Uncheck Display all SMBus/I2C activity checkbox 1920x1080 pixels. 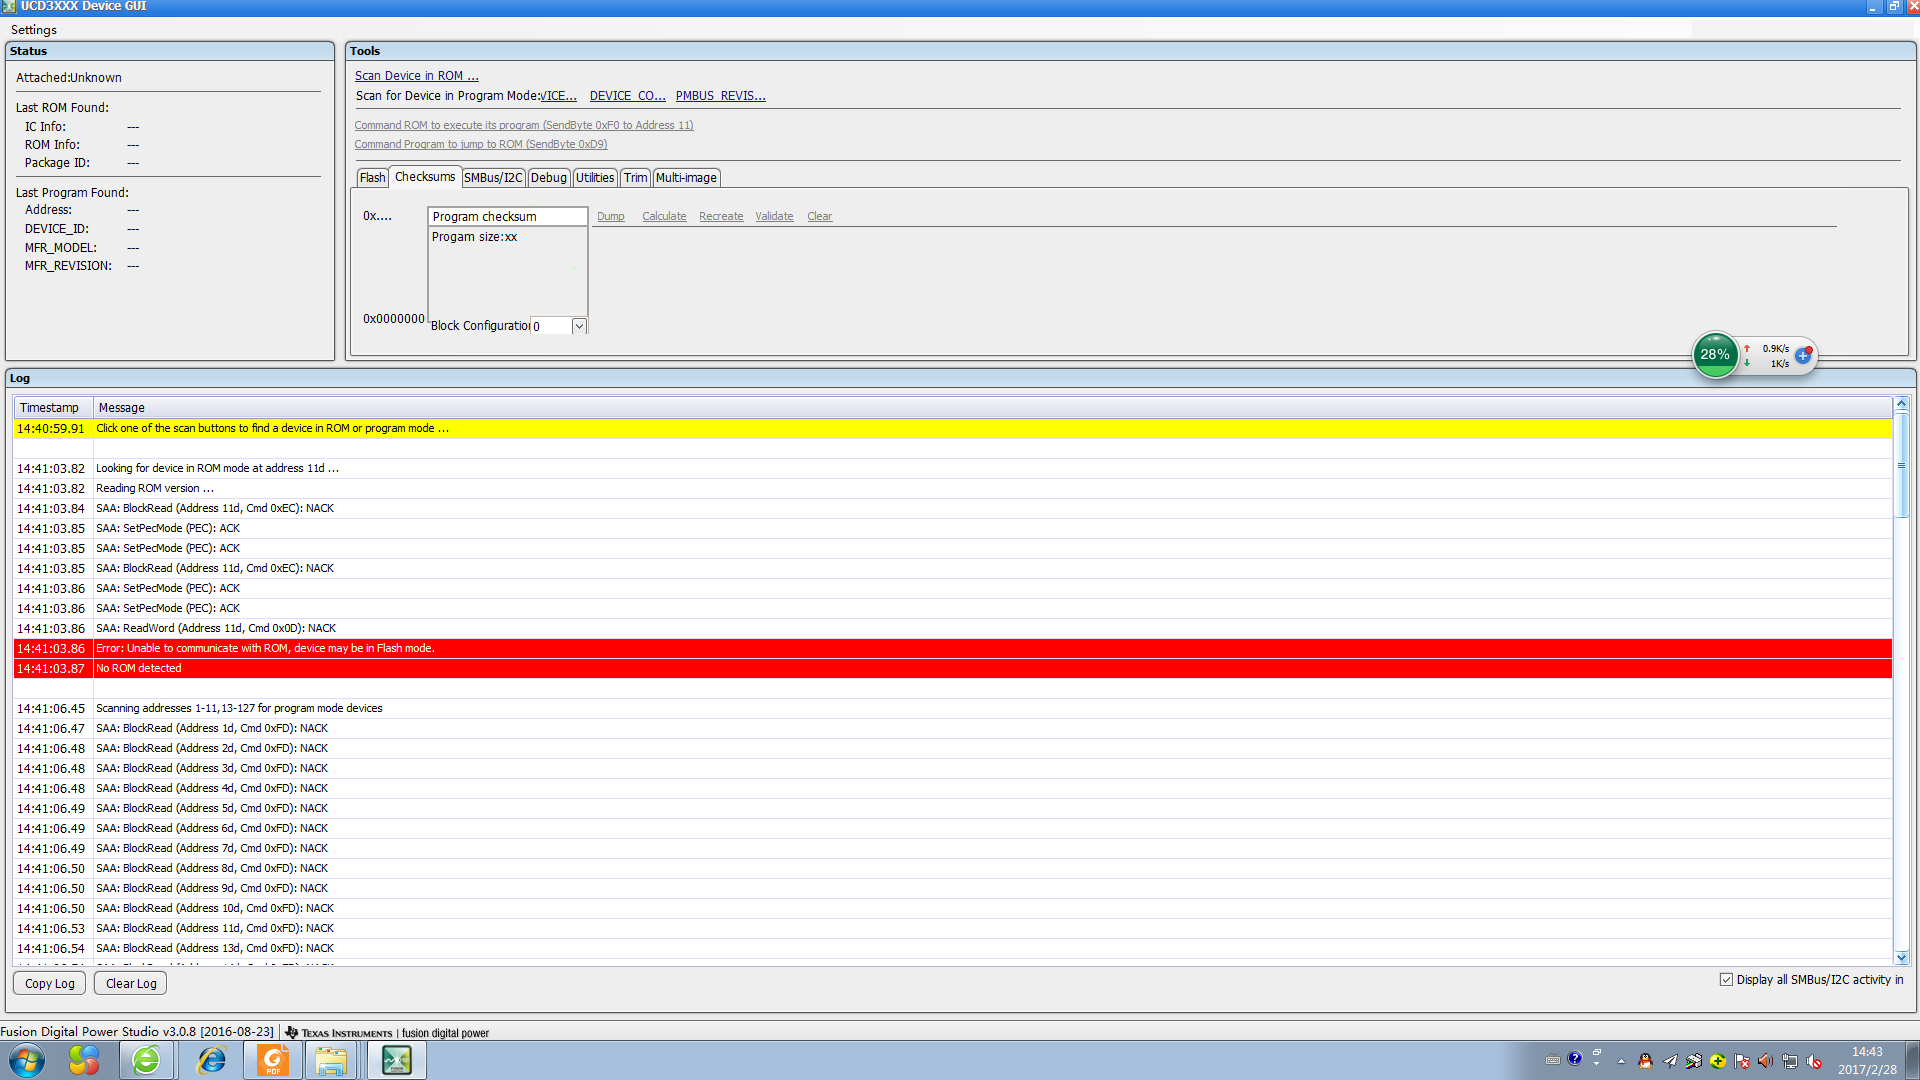1726,980
